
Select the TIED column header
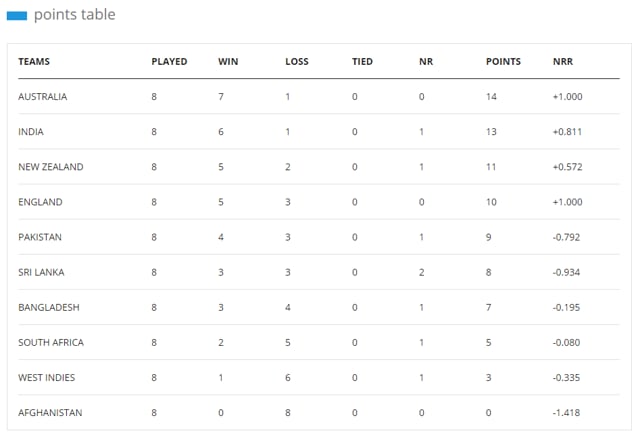coord(362,62)
